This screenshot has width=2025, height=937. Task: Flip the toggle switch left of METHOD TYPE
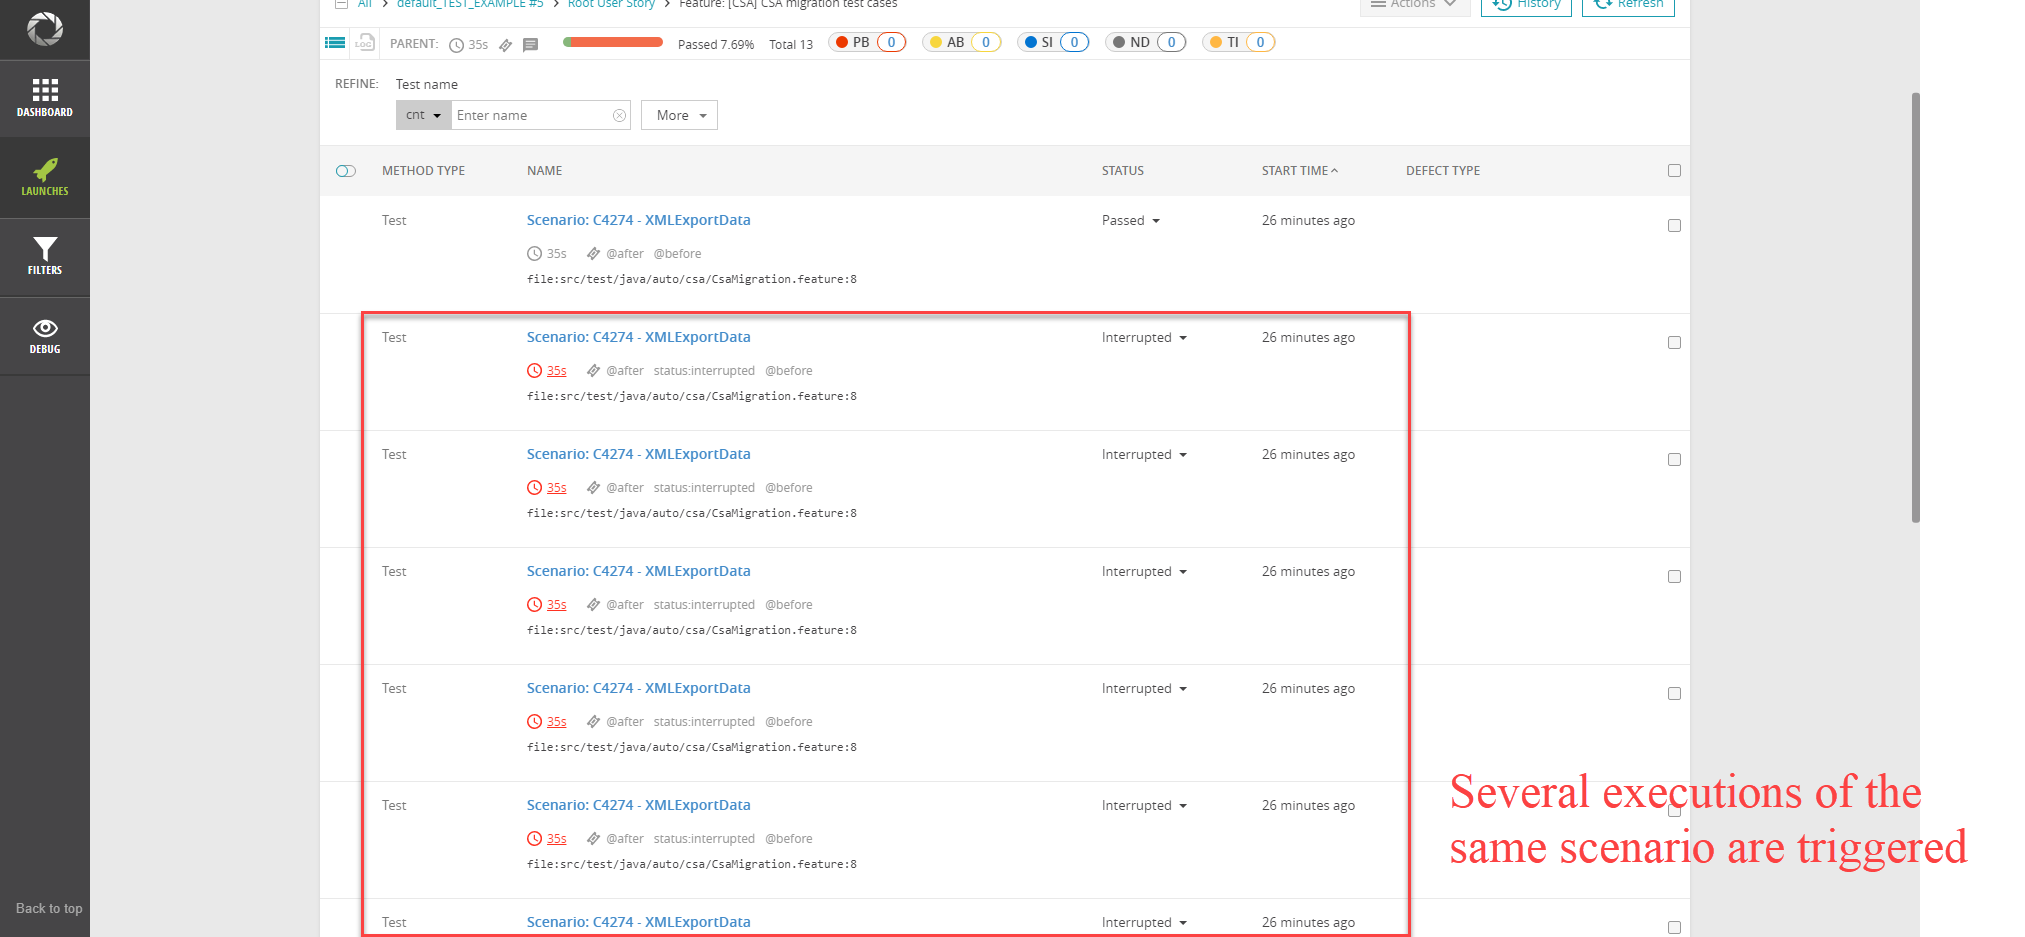click(x=345, y=171)
